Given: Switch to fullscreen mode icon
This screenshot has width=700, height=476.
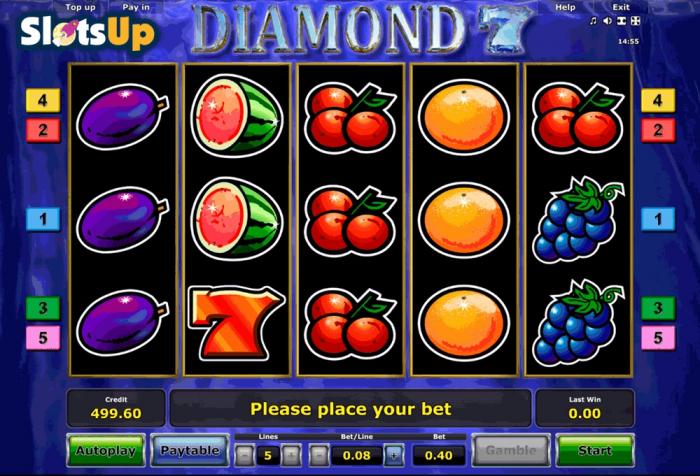Looking at the screenshot, I should point(636,21).
